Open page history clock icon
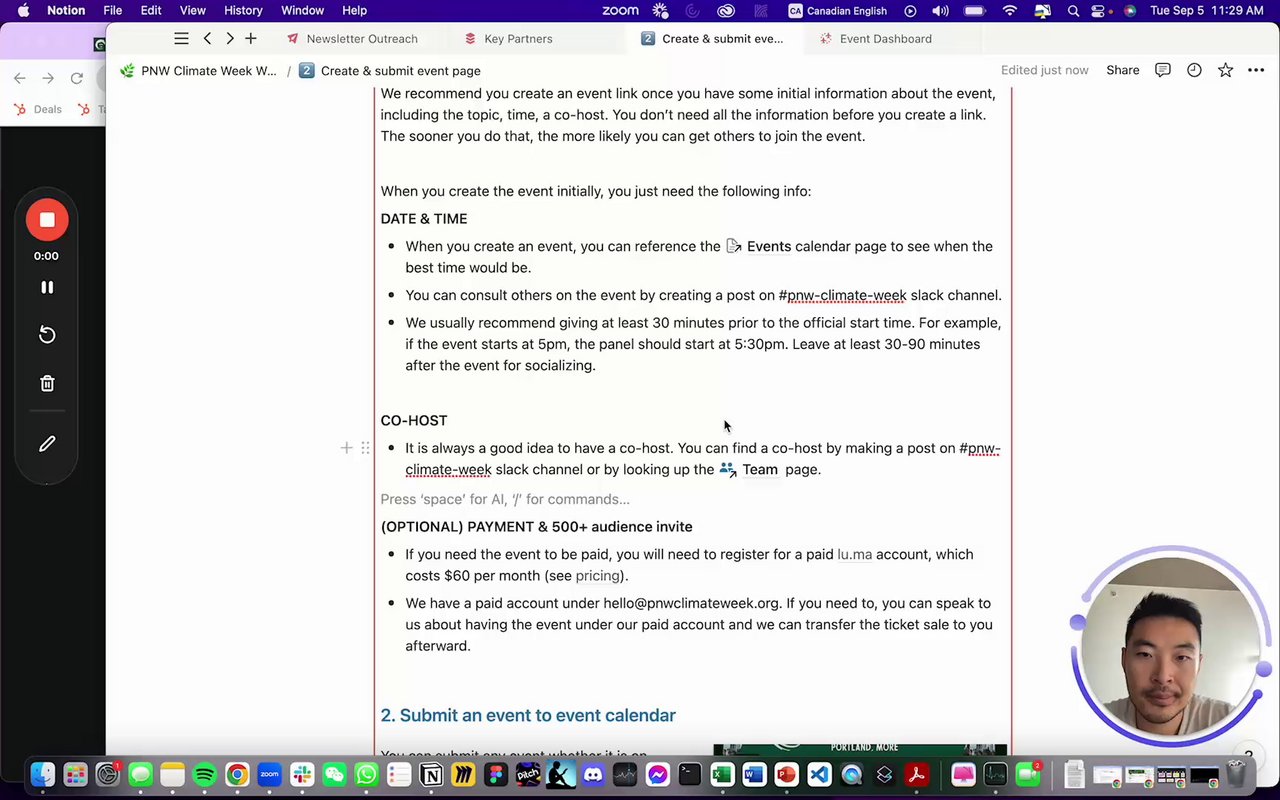 pyautogui.click(x=1194, y=70)
